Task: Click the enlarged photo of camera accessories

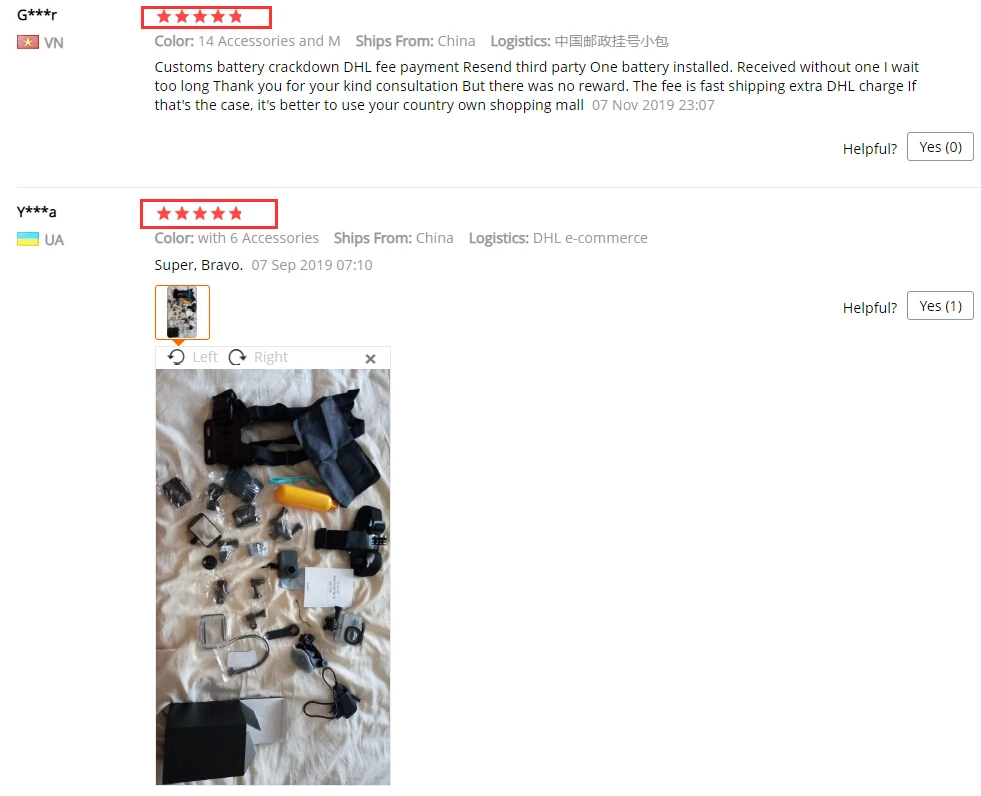Action: [273, 577]
